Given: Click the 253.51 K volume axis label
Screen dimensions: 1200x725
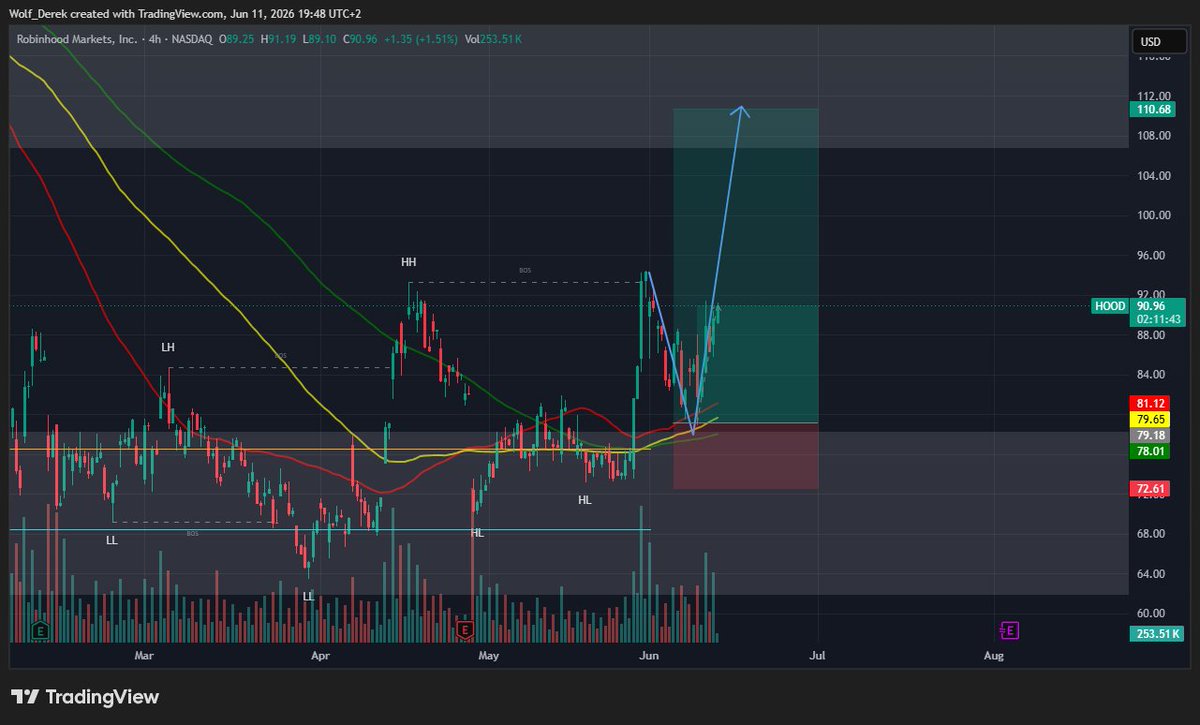Looking at the screenshot, I should pos(1157,633).
